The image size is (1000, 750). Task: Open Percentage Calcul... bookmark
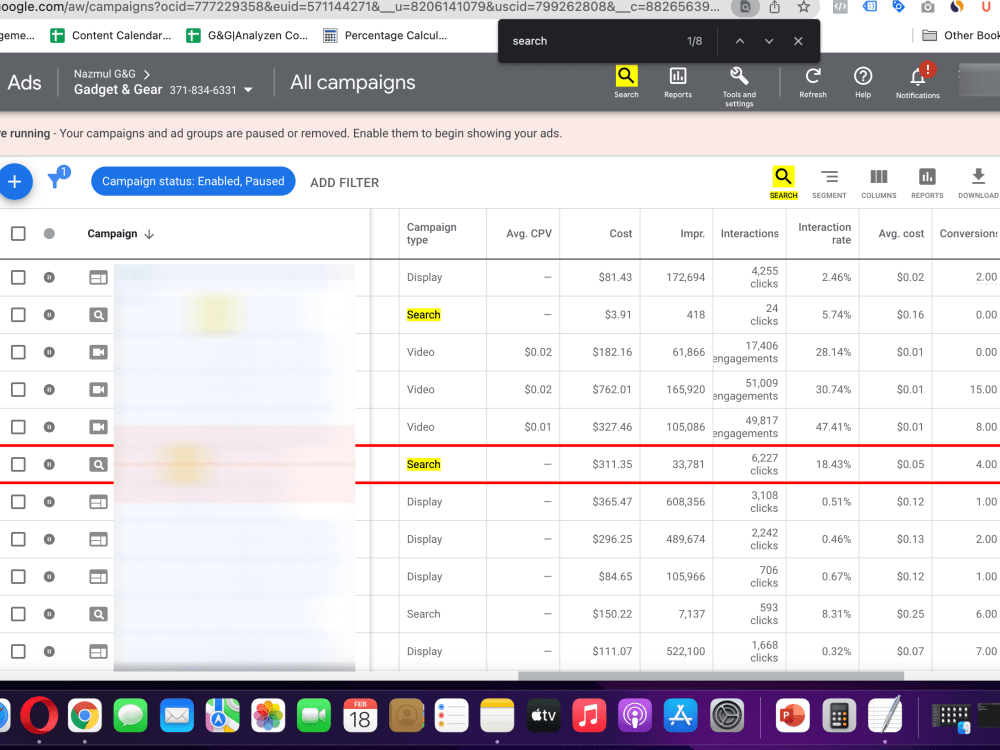click(385, 36)
